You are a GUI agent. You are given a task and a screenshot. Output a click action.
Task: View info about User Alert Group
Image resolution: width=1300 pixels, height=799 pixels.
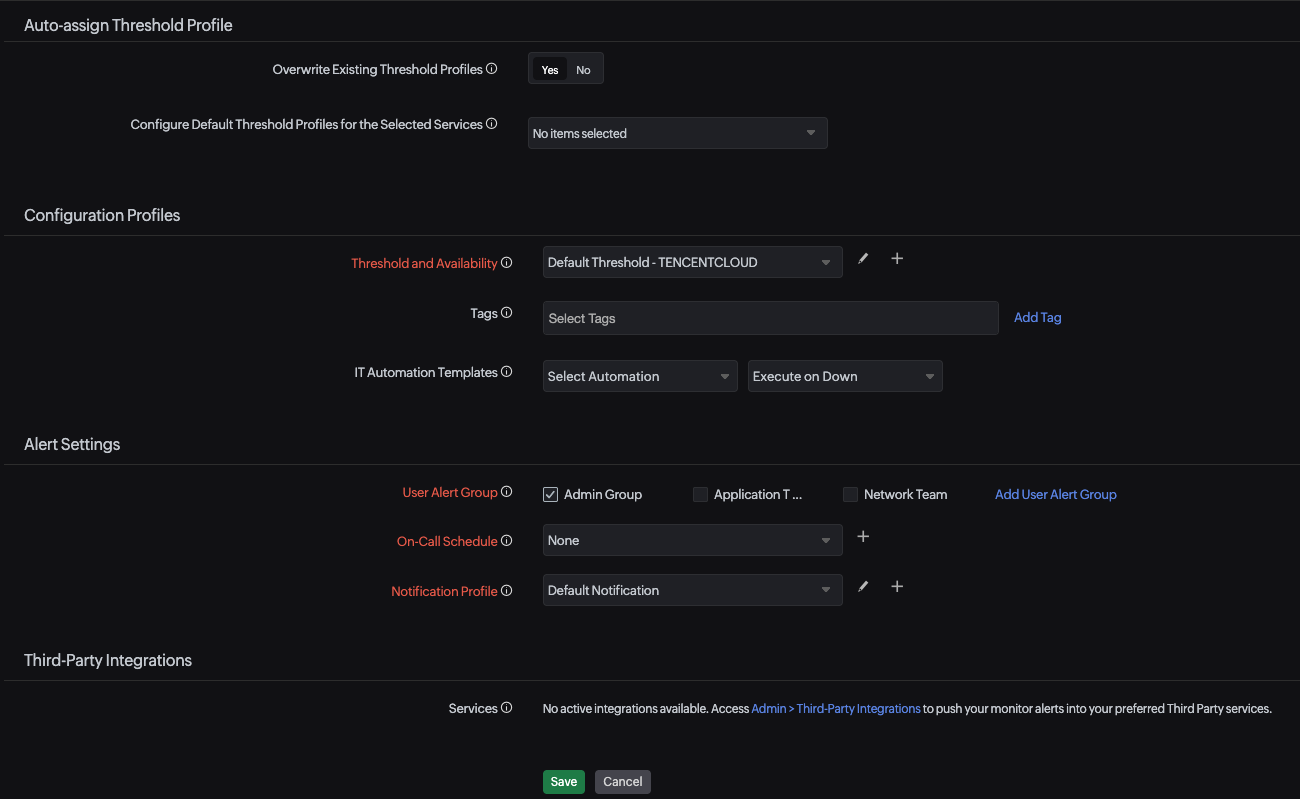[507, 491]
